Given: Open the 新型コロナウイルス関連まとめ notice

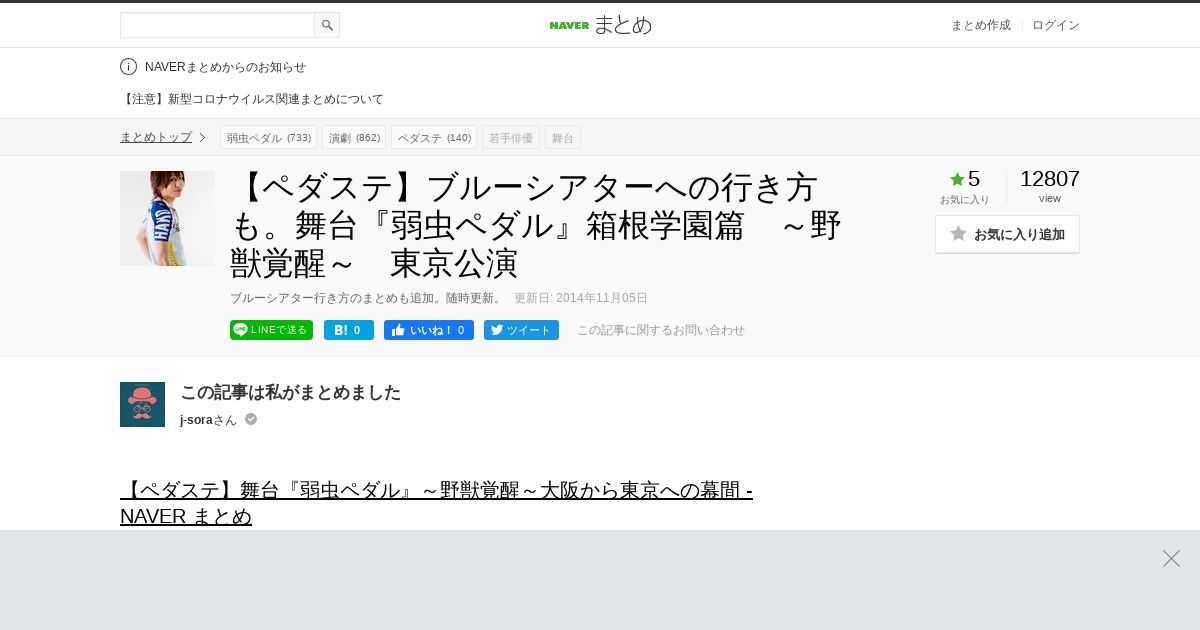Looking at the screenshot, I should coord(252,99).
